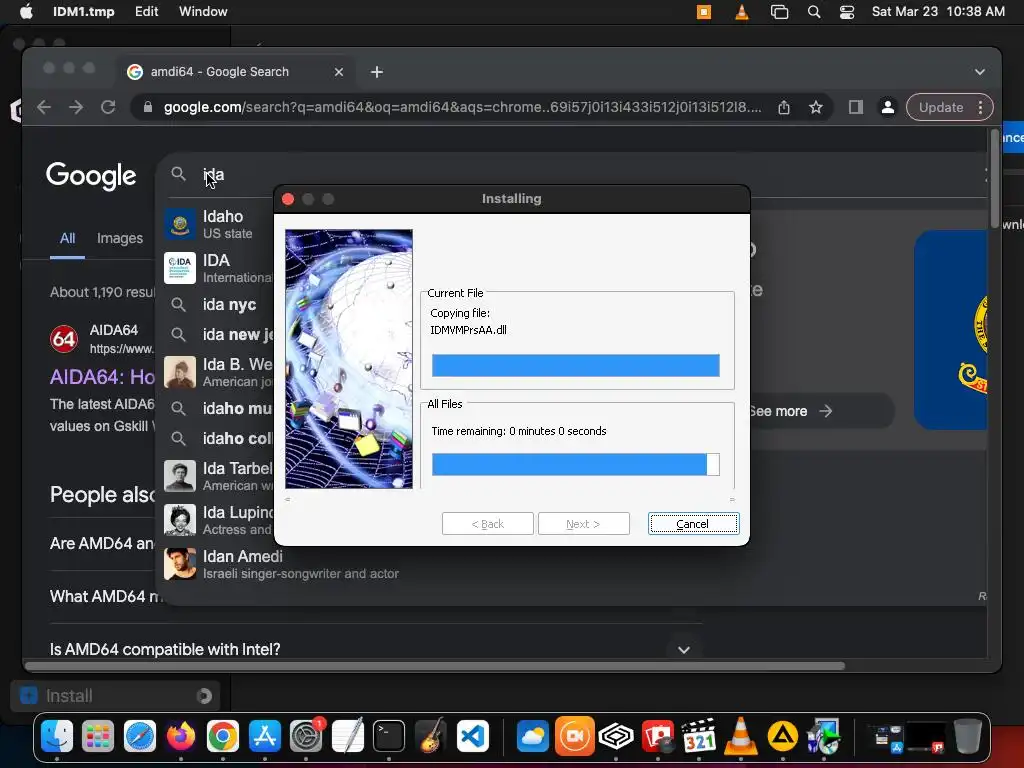
Task: Select the 'IDA International' suggestion
Action: [219, 268]
